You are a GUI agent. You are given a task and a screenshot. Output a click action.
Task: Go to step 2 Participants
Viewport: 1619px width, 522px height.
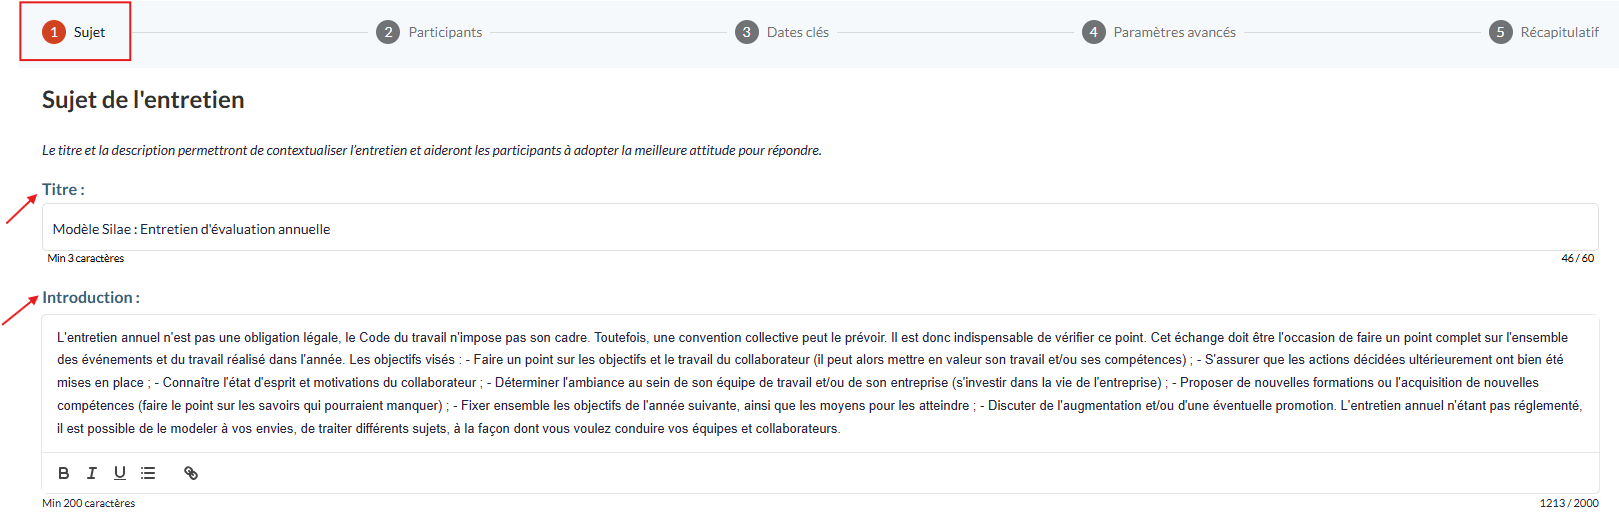429,32
